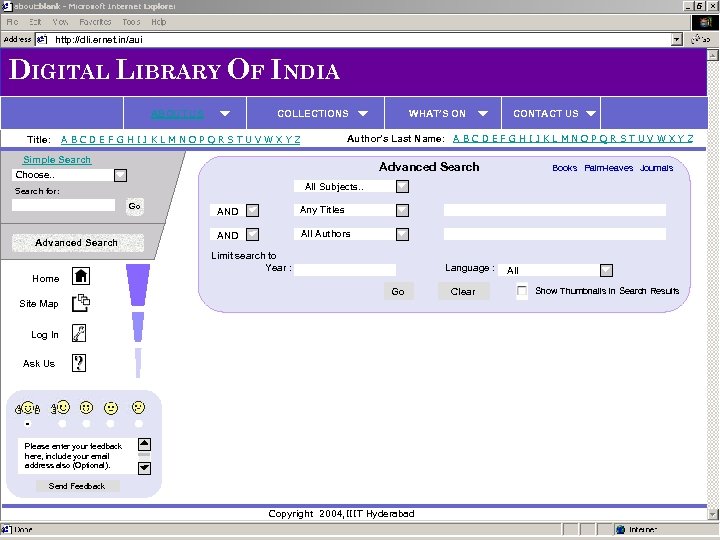Open the Help menu in menu bar
The height and width of the screenshot is (540, 720).
point(159,22)
